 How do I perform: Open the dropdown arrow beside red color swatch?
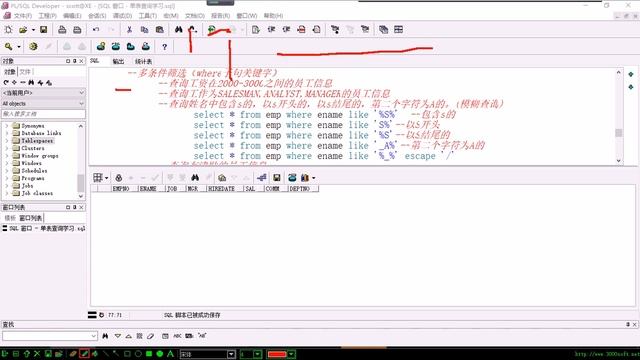(291, 354)
